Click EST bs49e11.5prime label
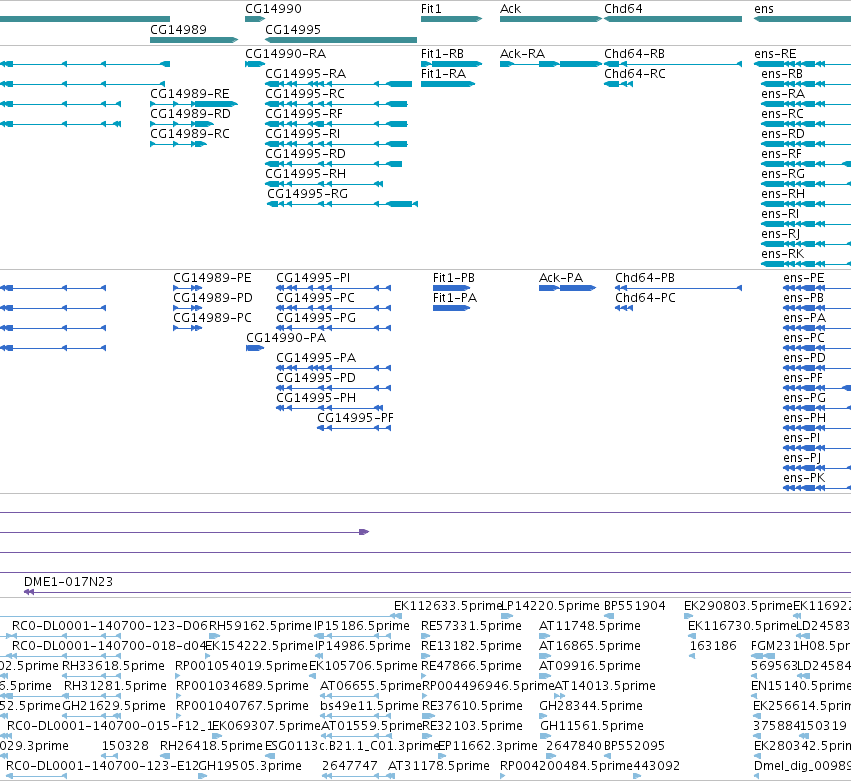 click(369, 706)
